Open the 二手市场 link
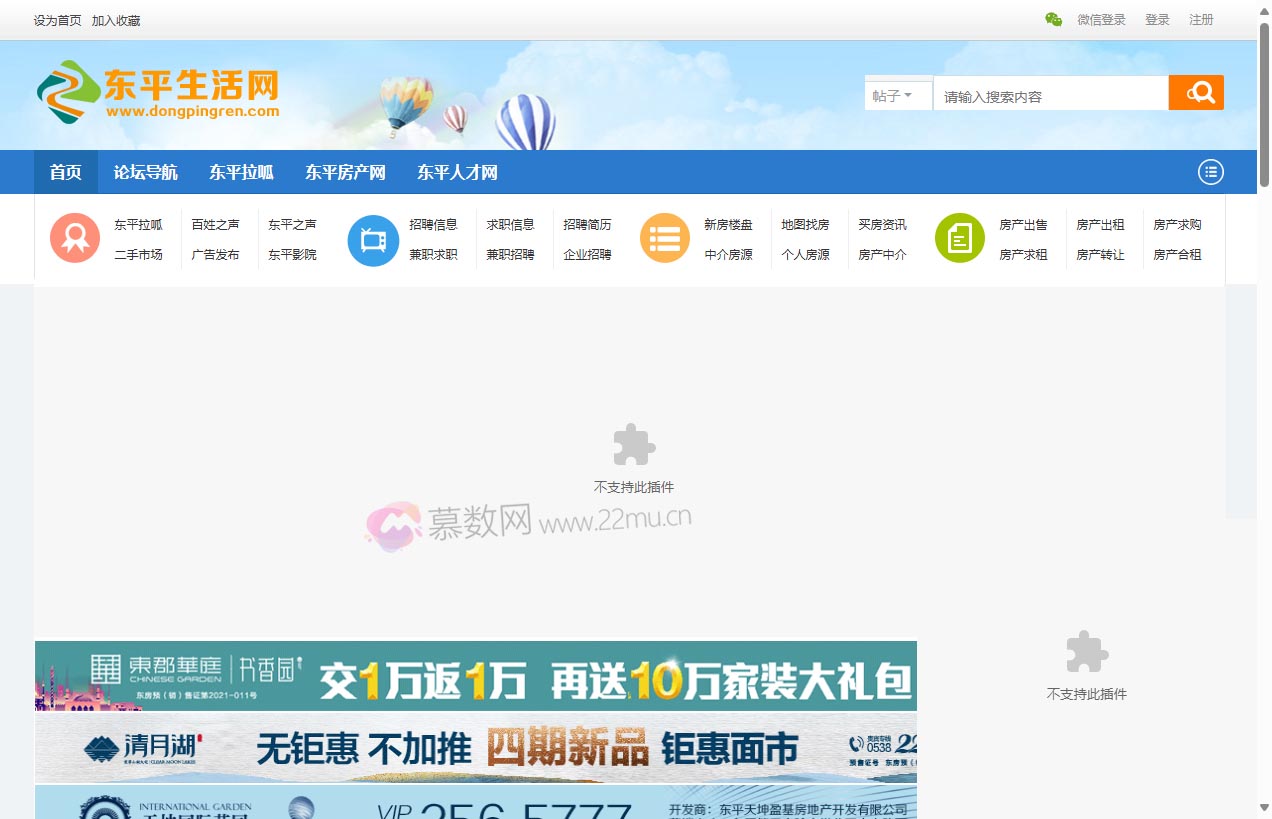The width and height of the screenshot is (1272, 819). tap(139, 255)
